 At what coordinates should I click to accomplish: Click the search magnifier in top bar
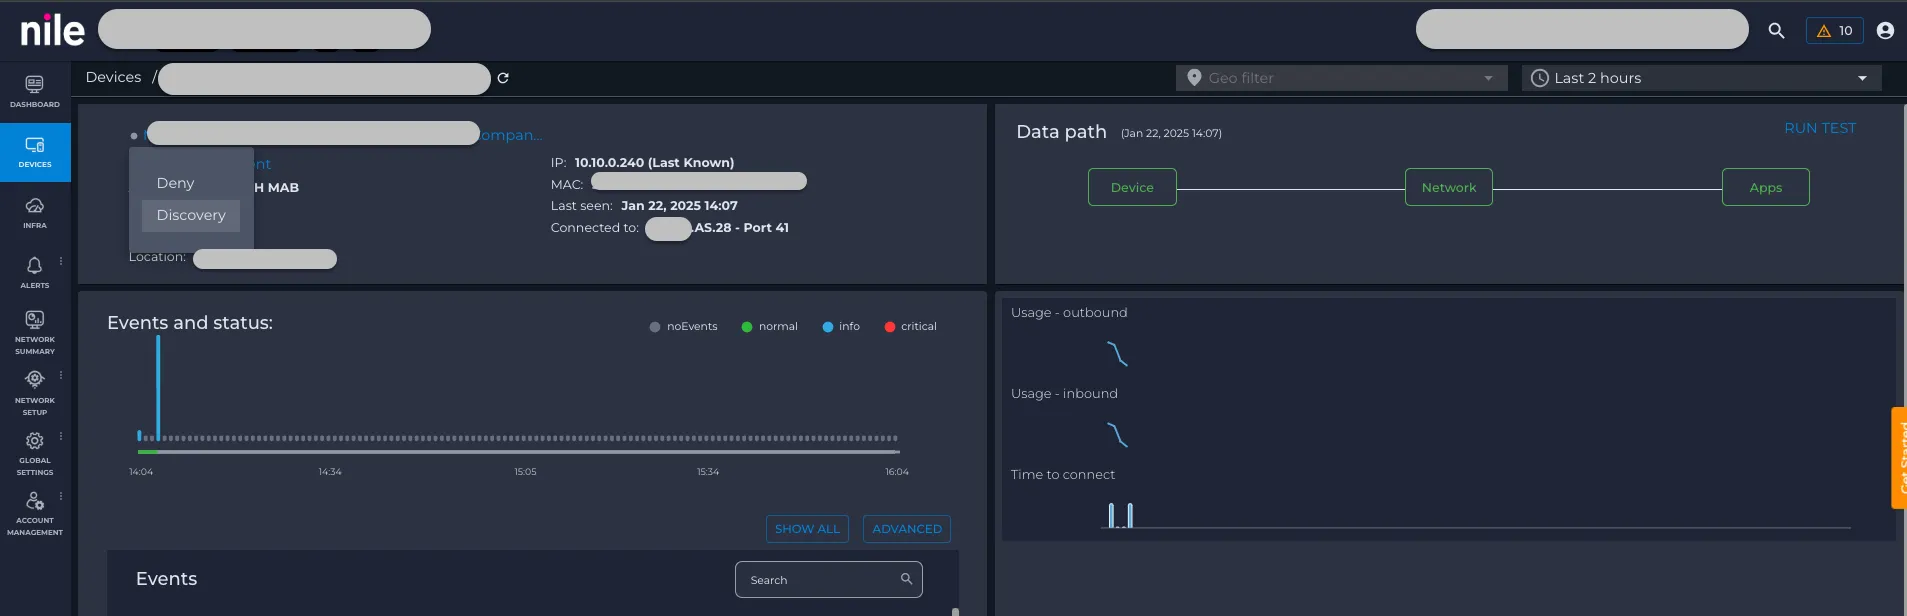pyautogui.click(x=1776, y=31)
